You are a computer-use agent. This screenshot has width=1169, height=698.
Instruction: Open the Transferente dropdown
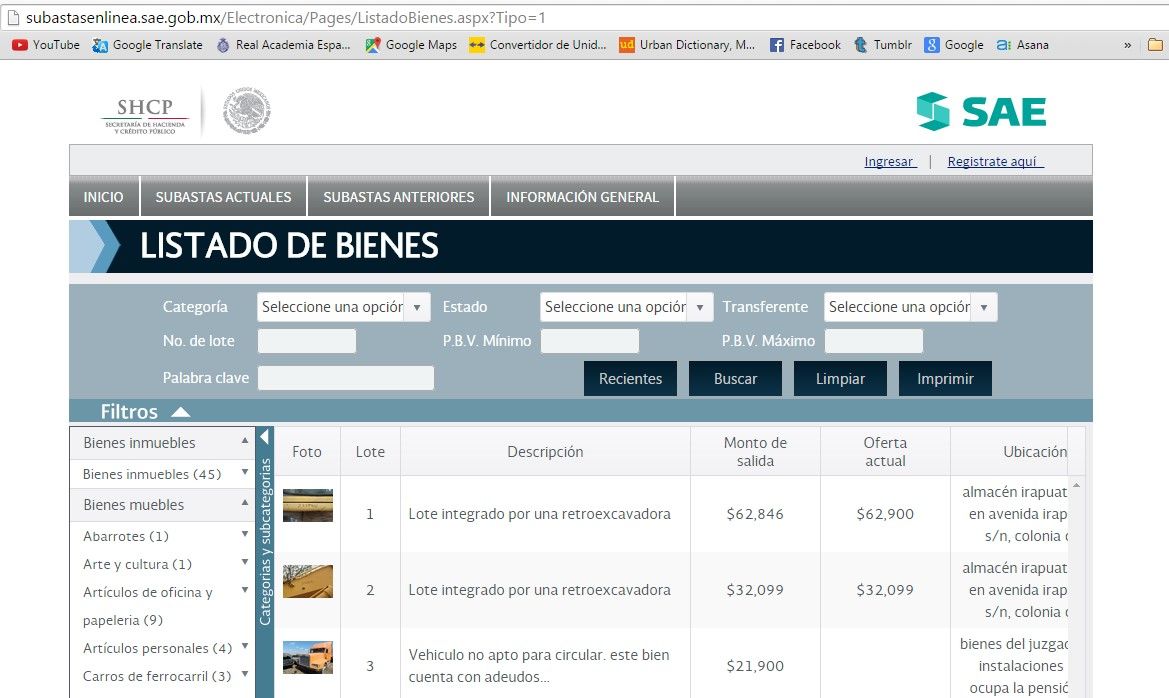pyautogui.click(x=910, y=307)
